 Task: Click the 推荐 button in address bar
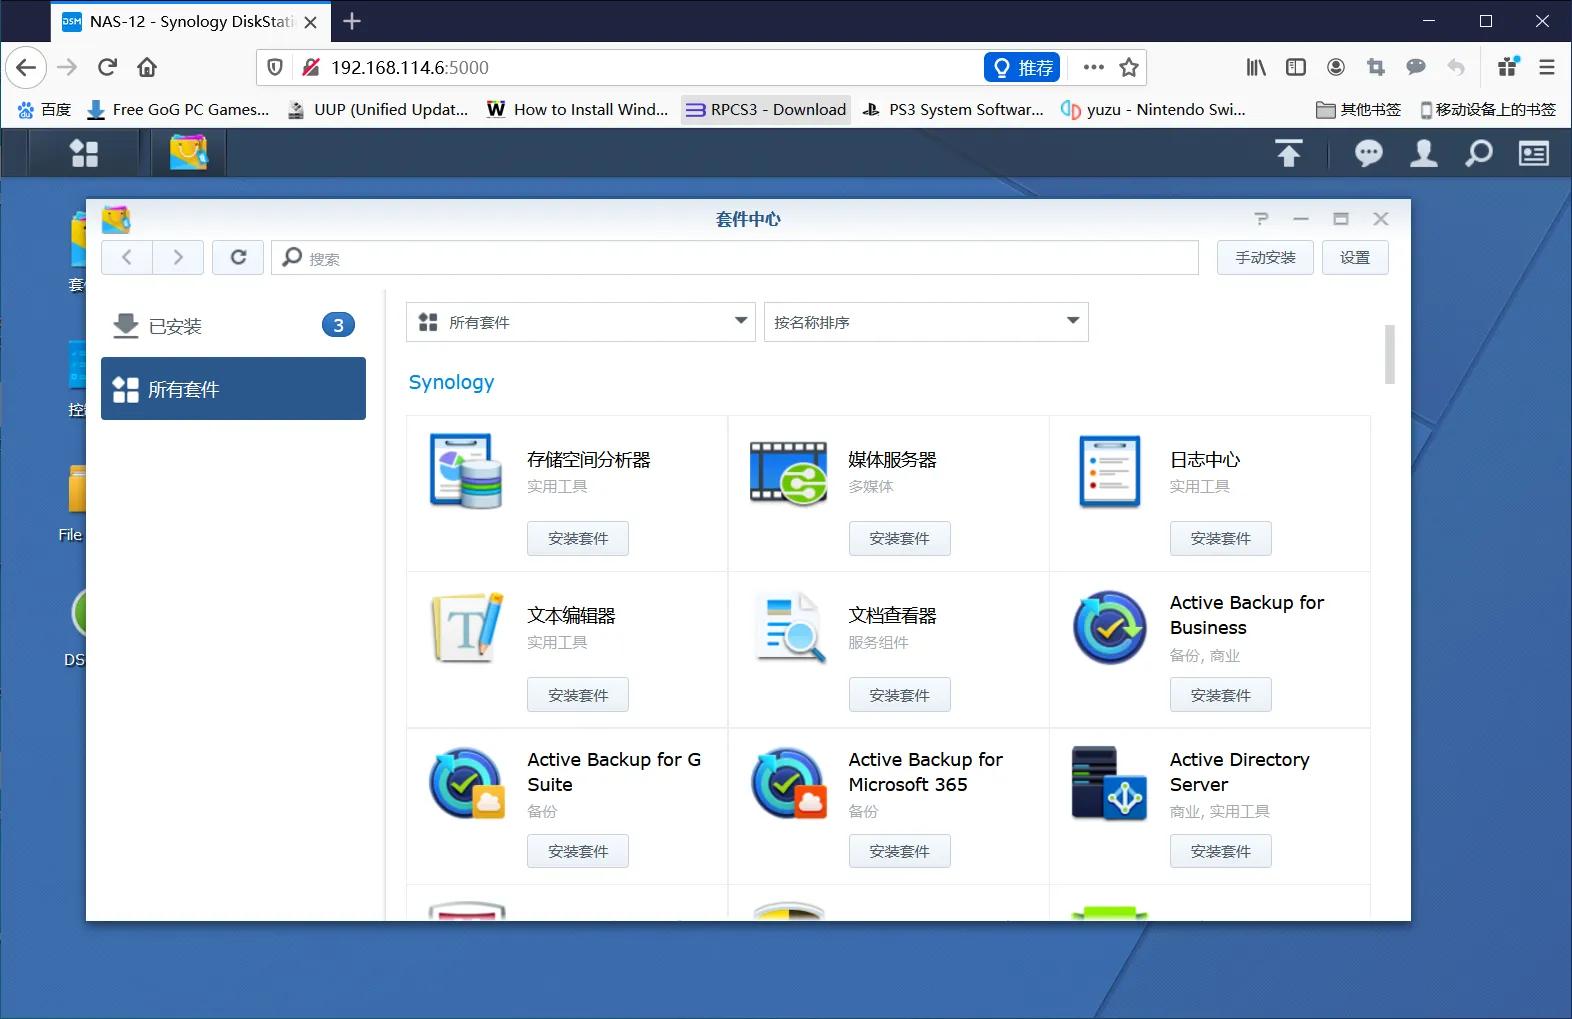[1022, 67]
